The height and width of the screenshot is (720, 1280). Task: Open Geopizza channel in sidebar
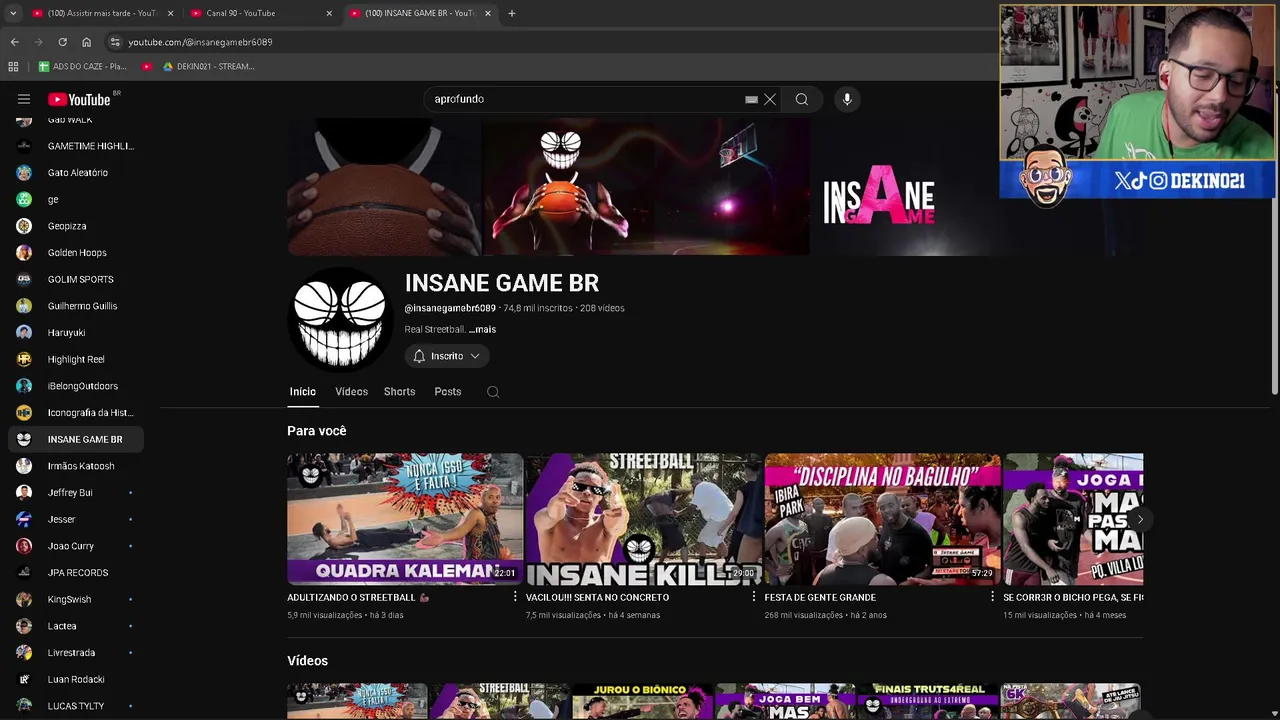tap(76, 226)
